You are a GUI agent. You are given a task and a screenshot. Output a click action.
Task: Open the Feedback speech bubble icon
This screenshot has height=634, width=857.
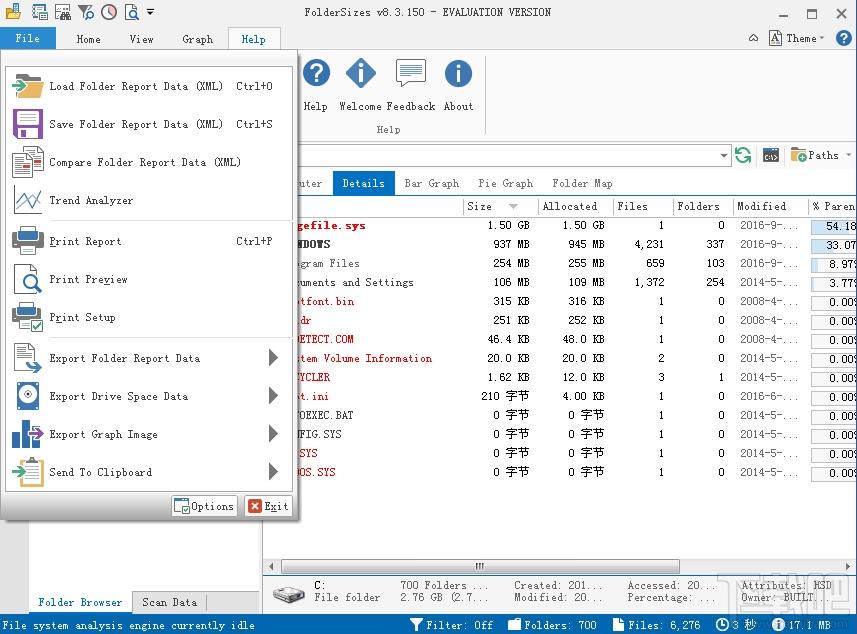(x=410, y=73)
